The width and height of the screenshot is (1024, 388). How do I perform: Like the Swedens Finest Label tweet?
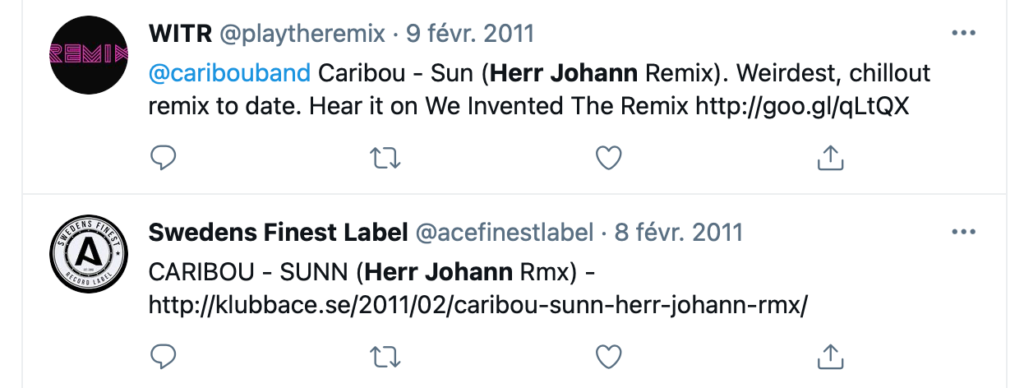609,357
